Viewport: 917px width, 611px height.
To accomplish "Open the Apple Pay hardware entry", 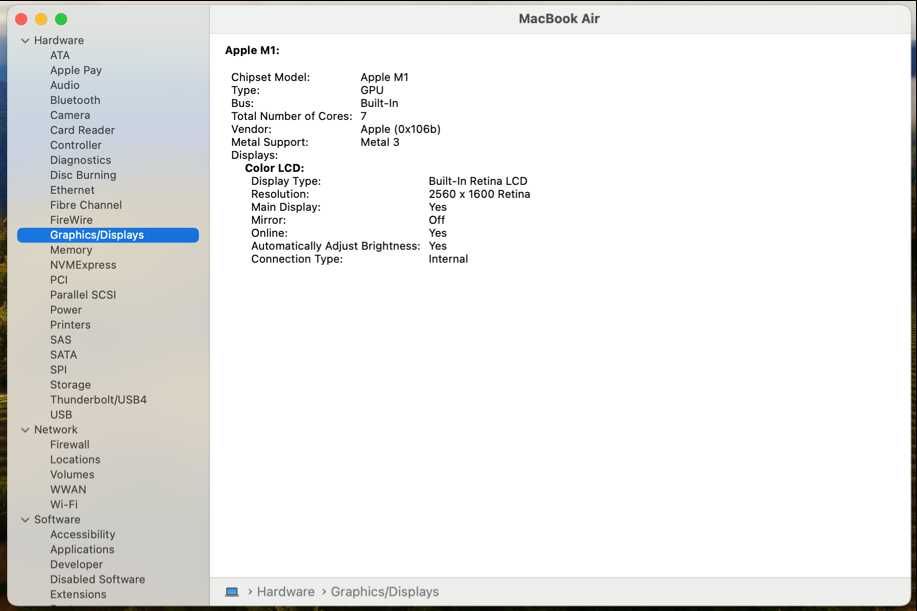I will pos(76,70).
